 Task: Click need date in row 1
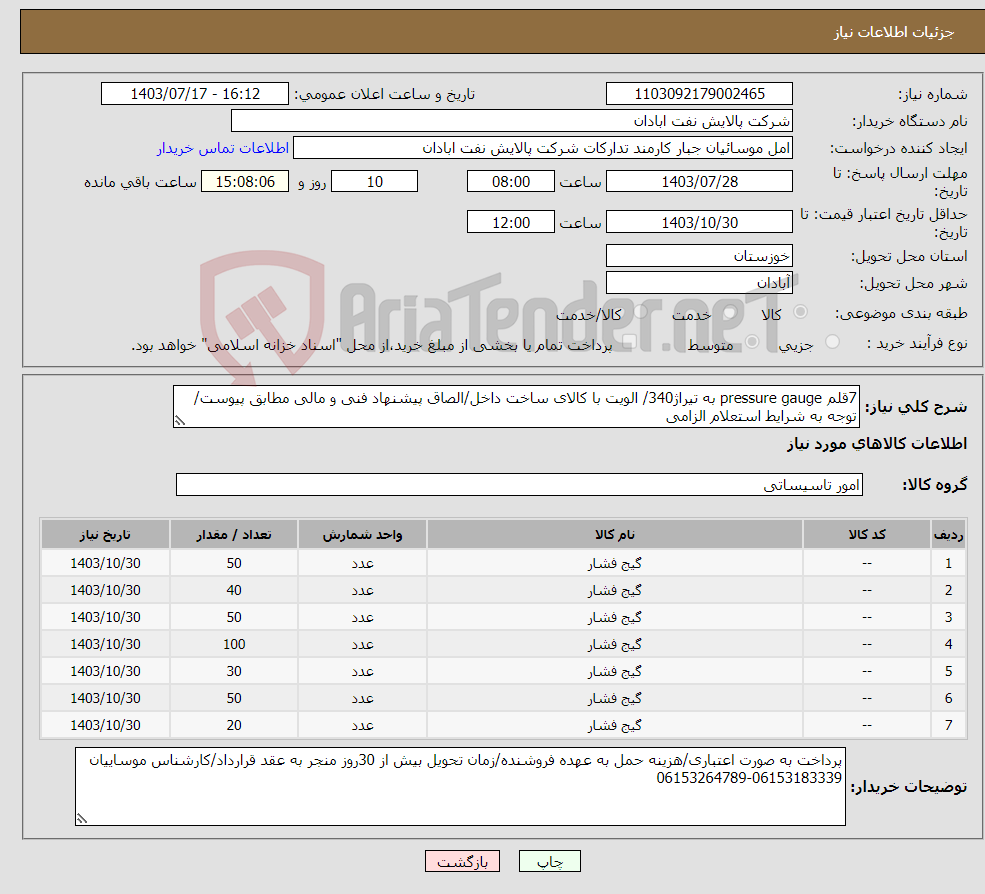click(x=105, y=564)
